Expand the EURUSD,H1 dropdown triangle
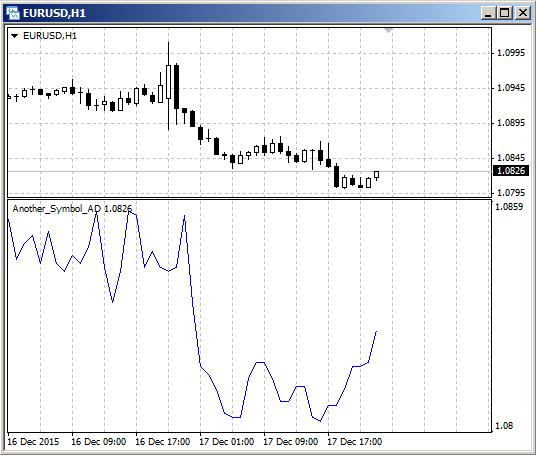 (14, 36)
